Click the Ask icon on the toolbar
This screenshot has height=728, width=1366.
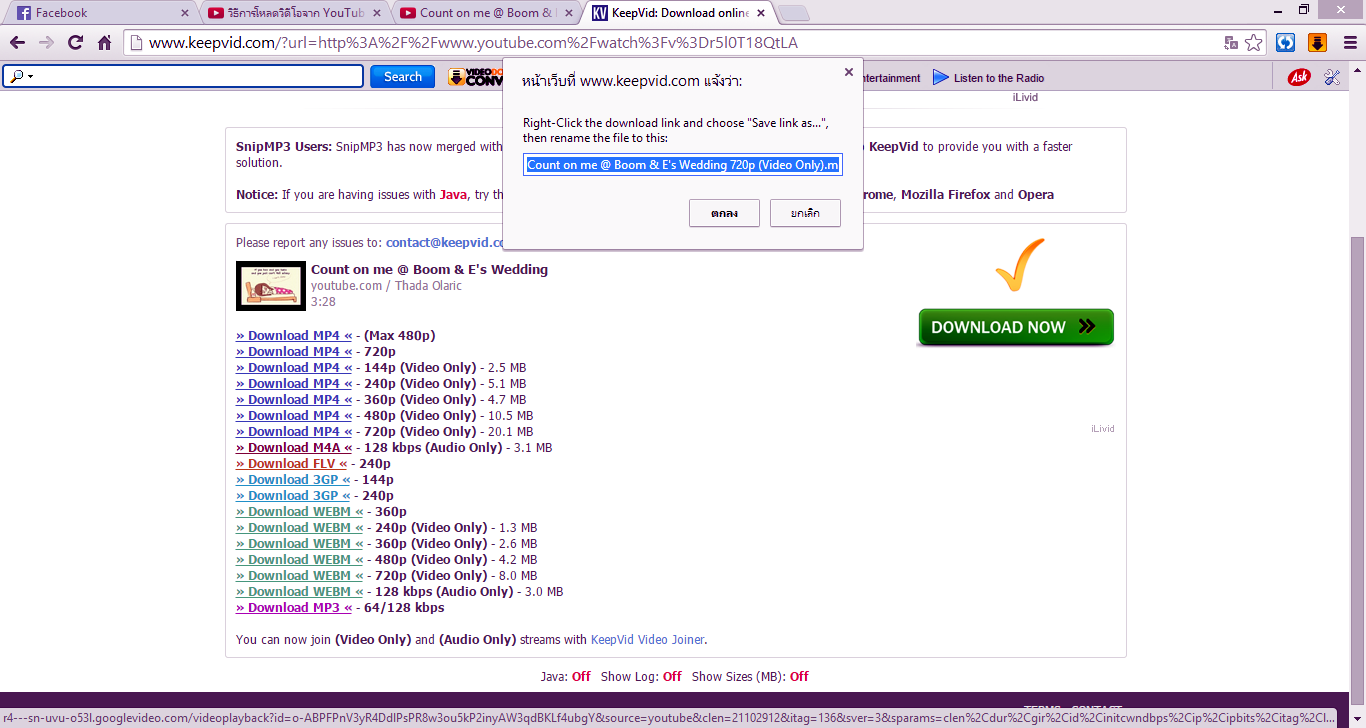(1297, 76)
